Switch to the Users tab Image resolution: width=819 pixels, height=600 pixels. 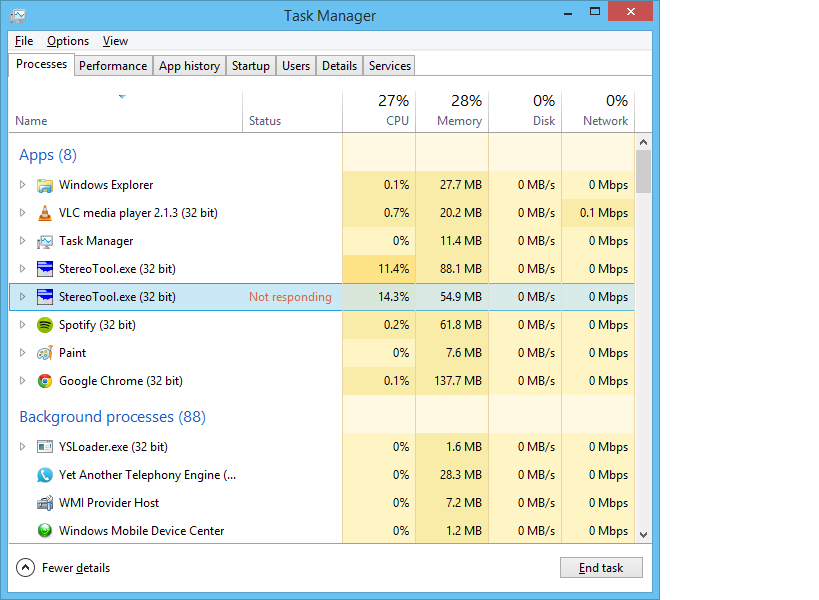296,66
